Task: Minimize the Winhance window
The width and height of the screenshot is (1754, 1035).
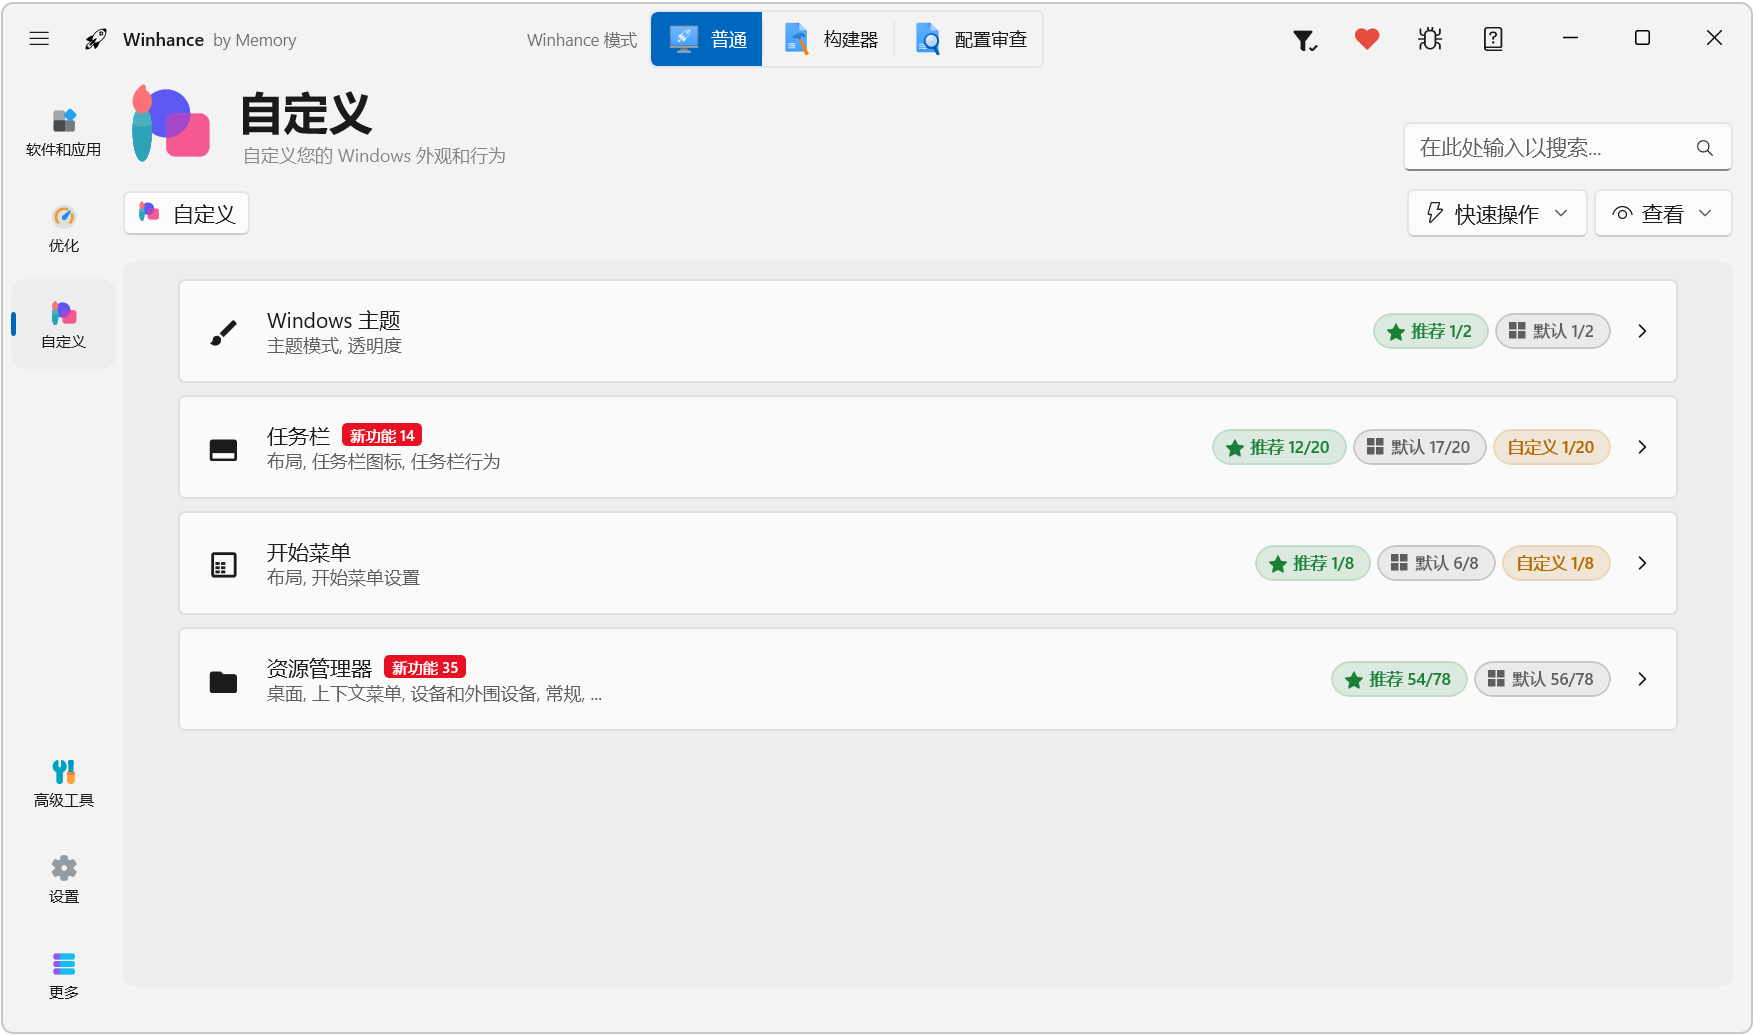Action: pyautogui.click(x=1570, y=38)
